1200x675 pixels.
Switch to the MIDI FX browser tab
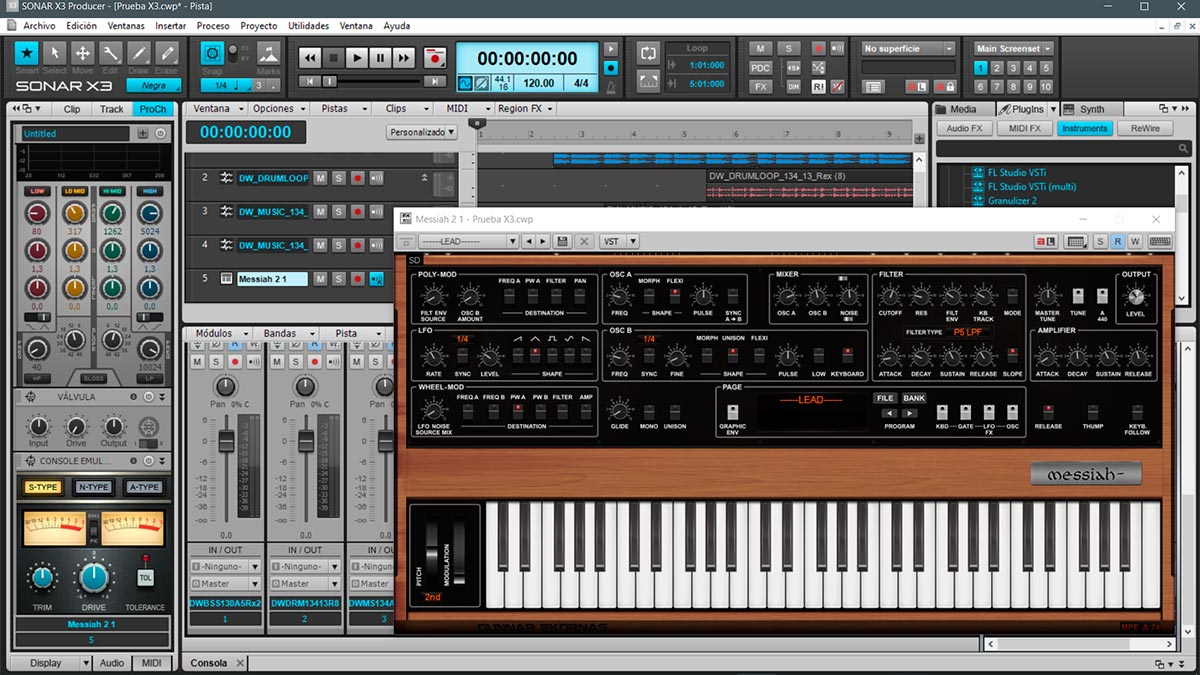[1025, 128]
